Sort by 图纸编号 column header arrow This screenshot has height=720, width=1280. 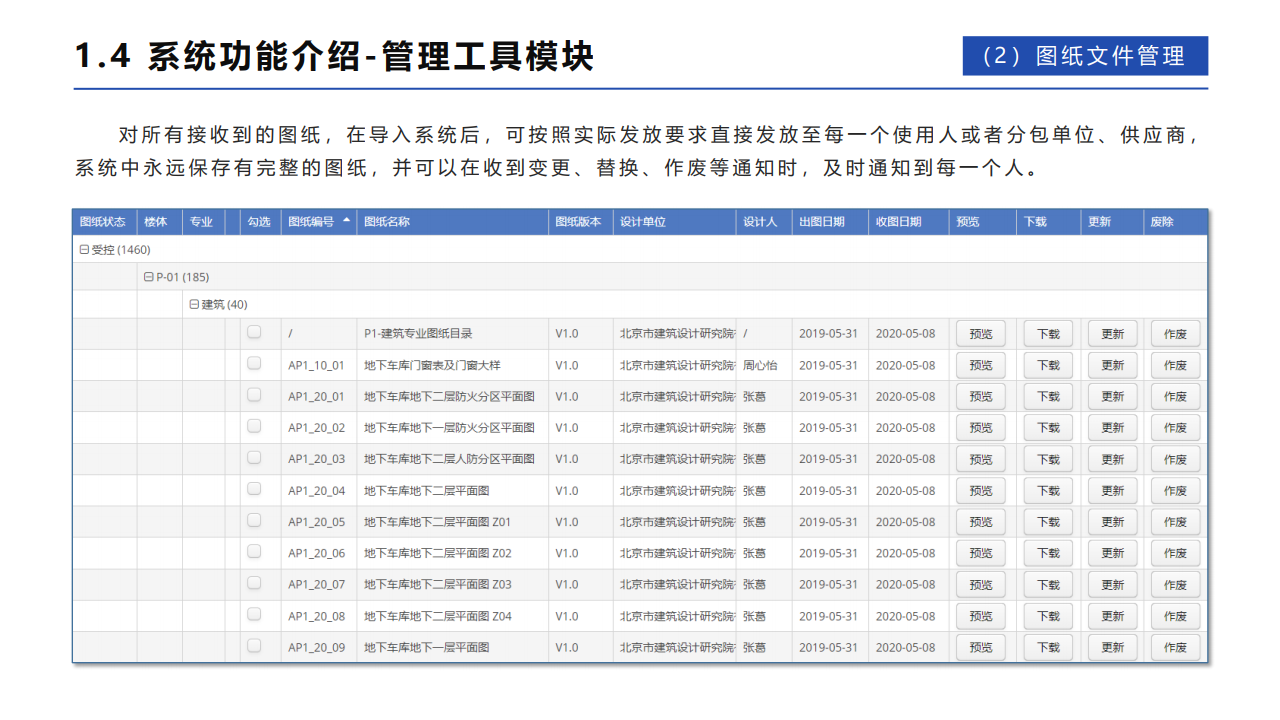click(x=346, y=221)
